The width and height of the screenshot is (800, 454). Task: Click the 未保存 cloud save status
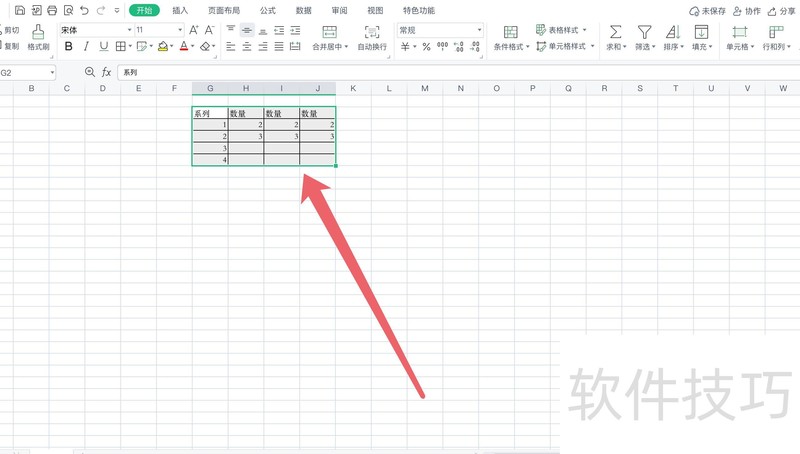[x=707, y=11]
